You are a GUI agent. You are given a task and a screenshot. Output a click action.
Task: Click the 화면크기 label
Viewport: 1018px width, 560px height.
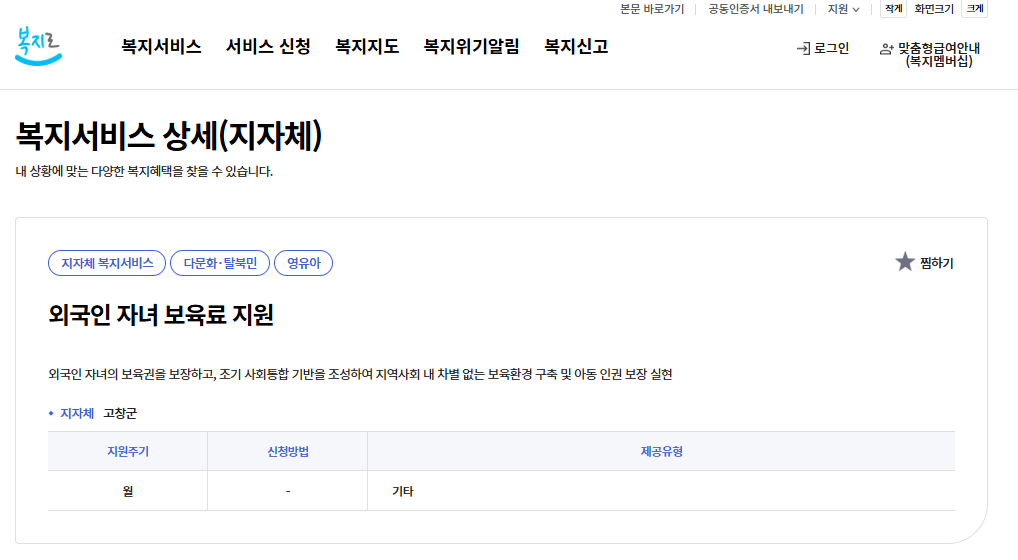point(934,9)
